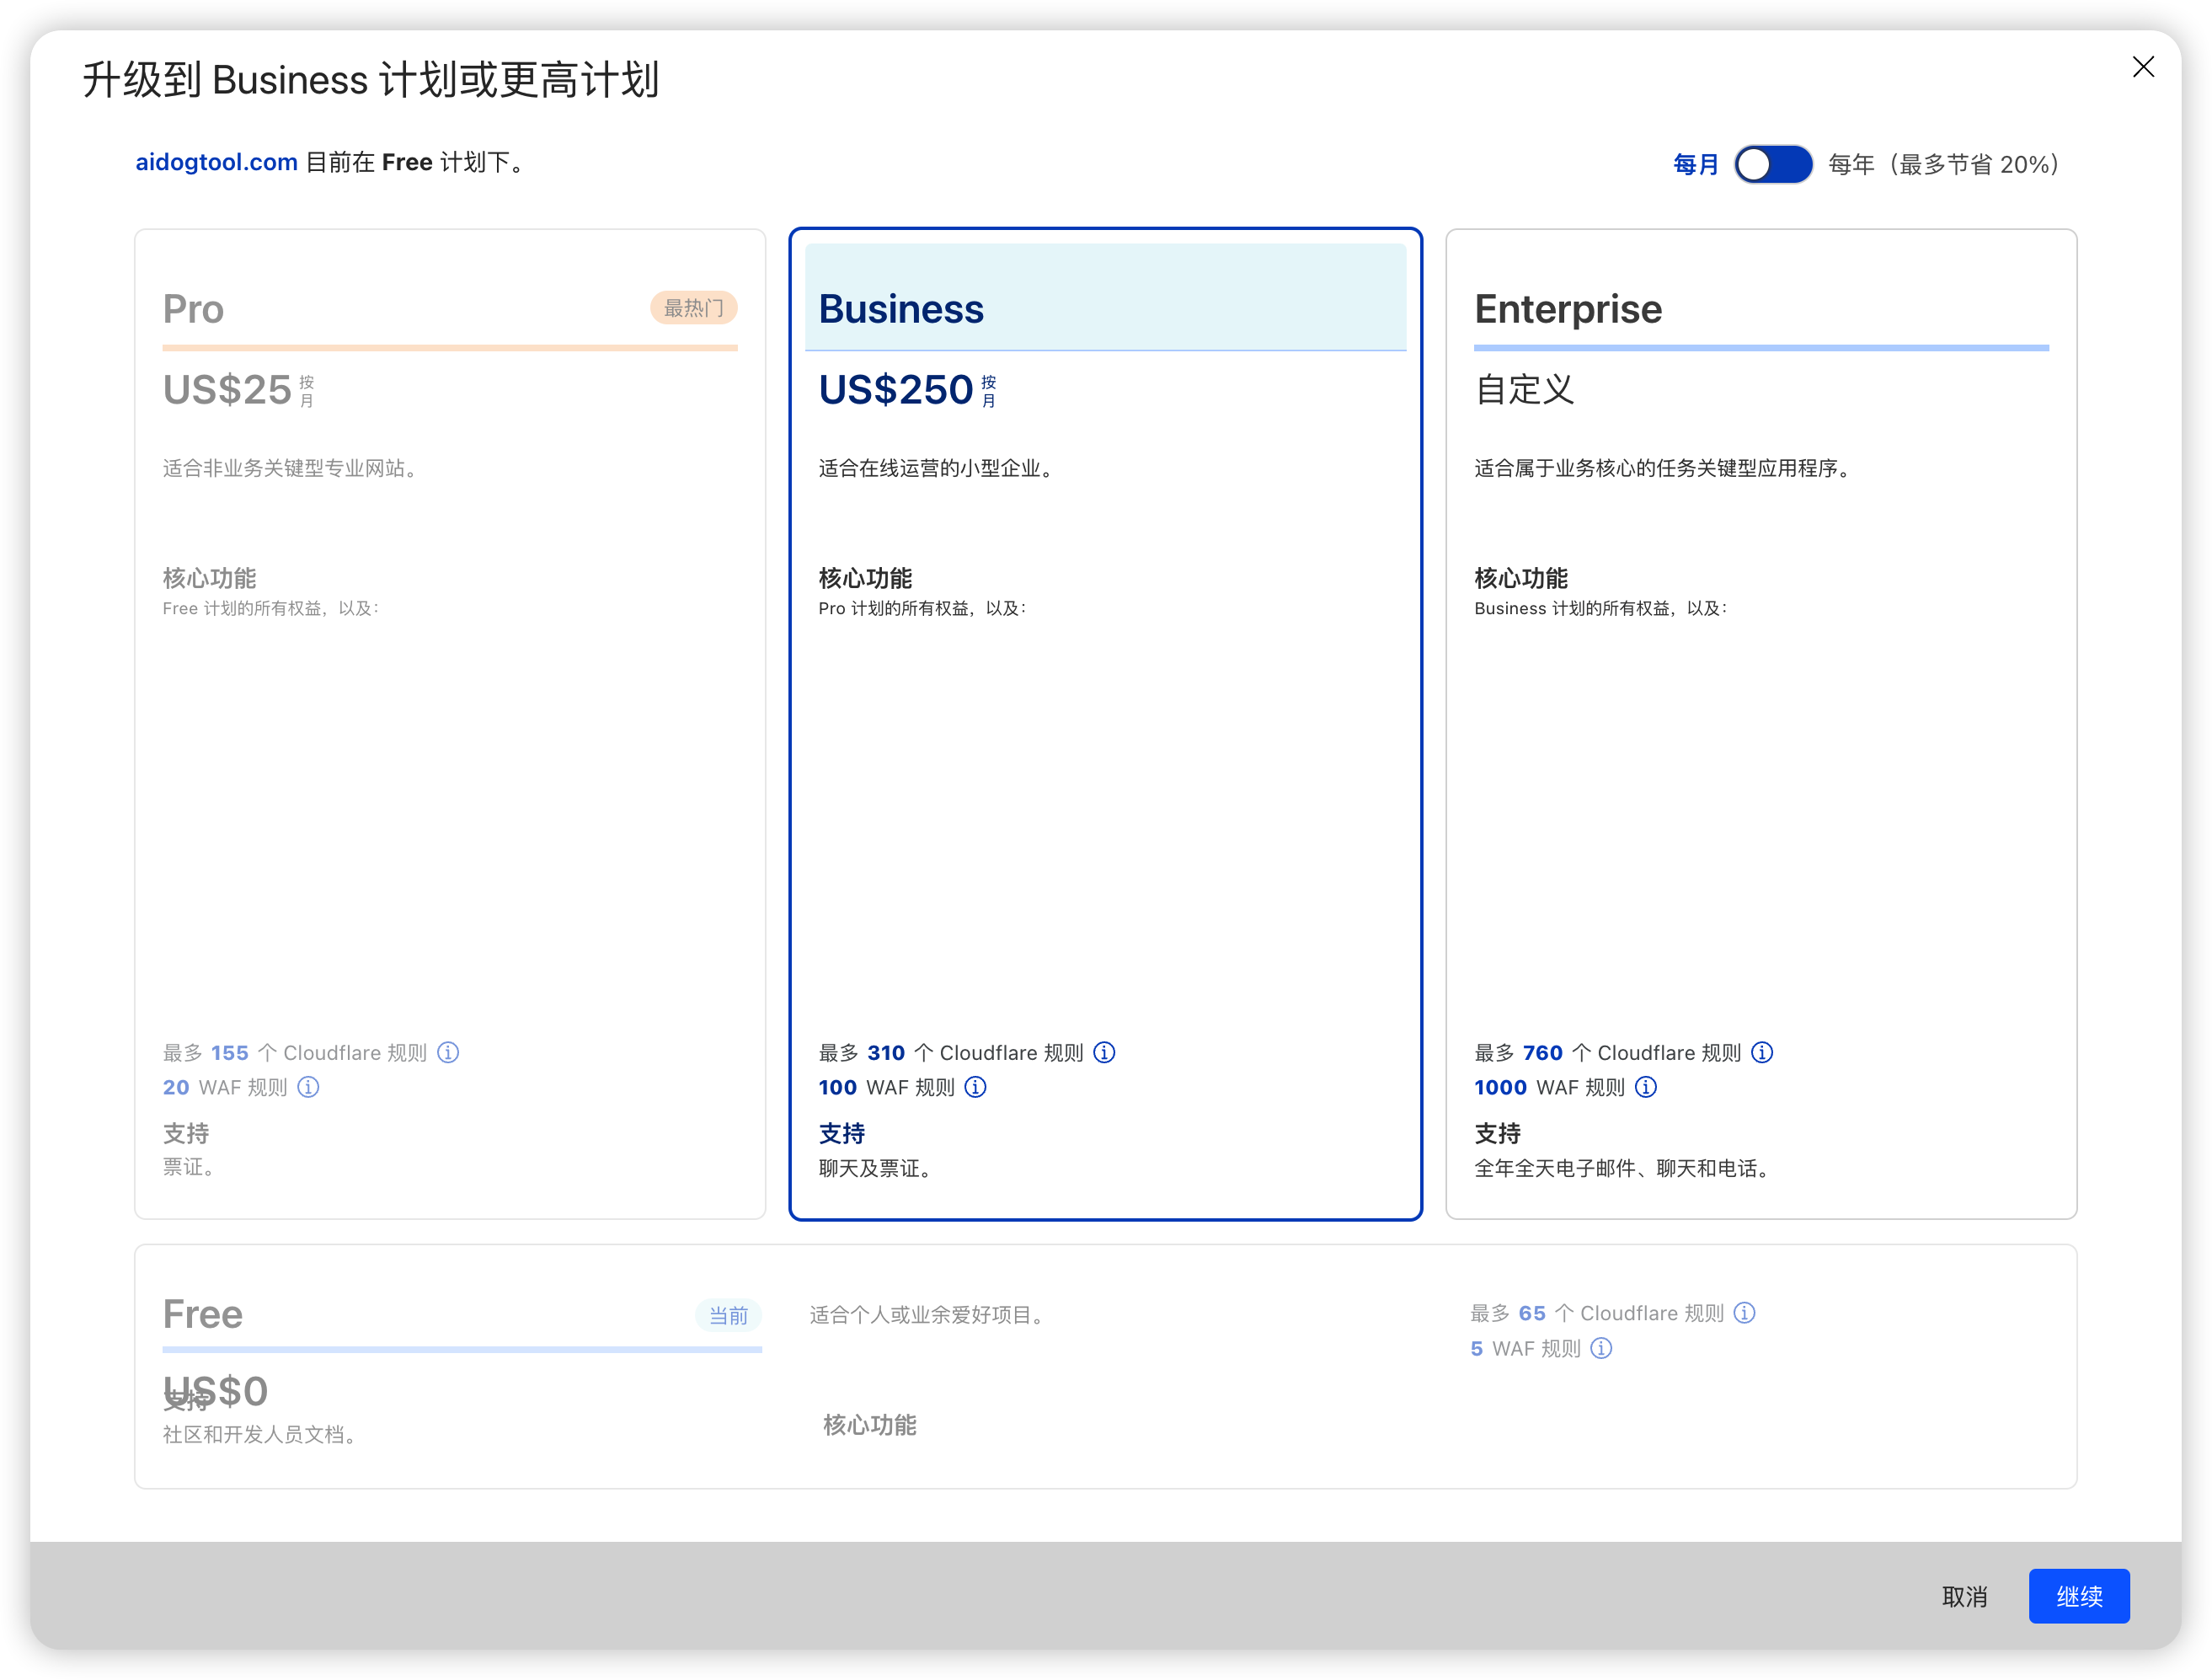Click the 每月 monthly label
The image size is (2212, 1680).
1696,164
